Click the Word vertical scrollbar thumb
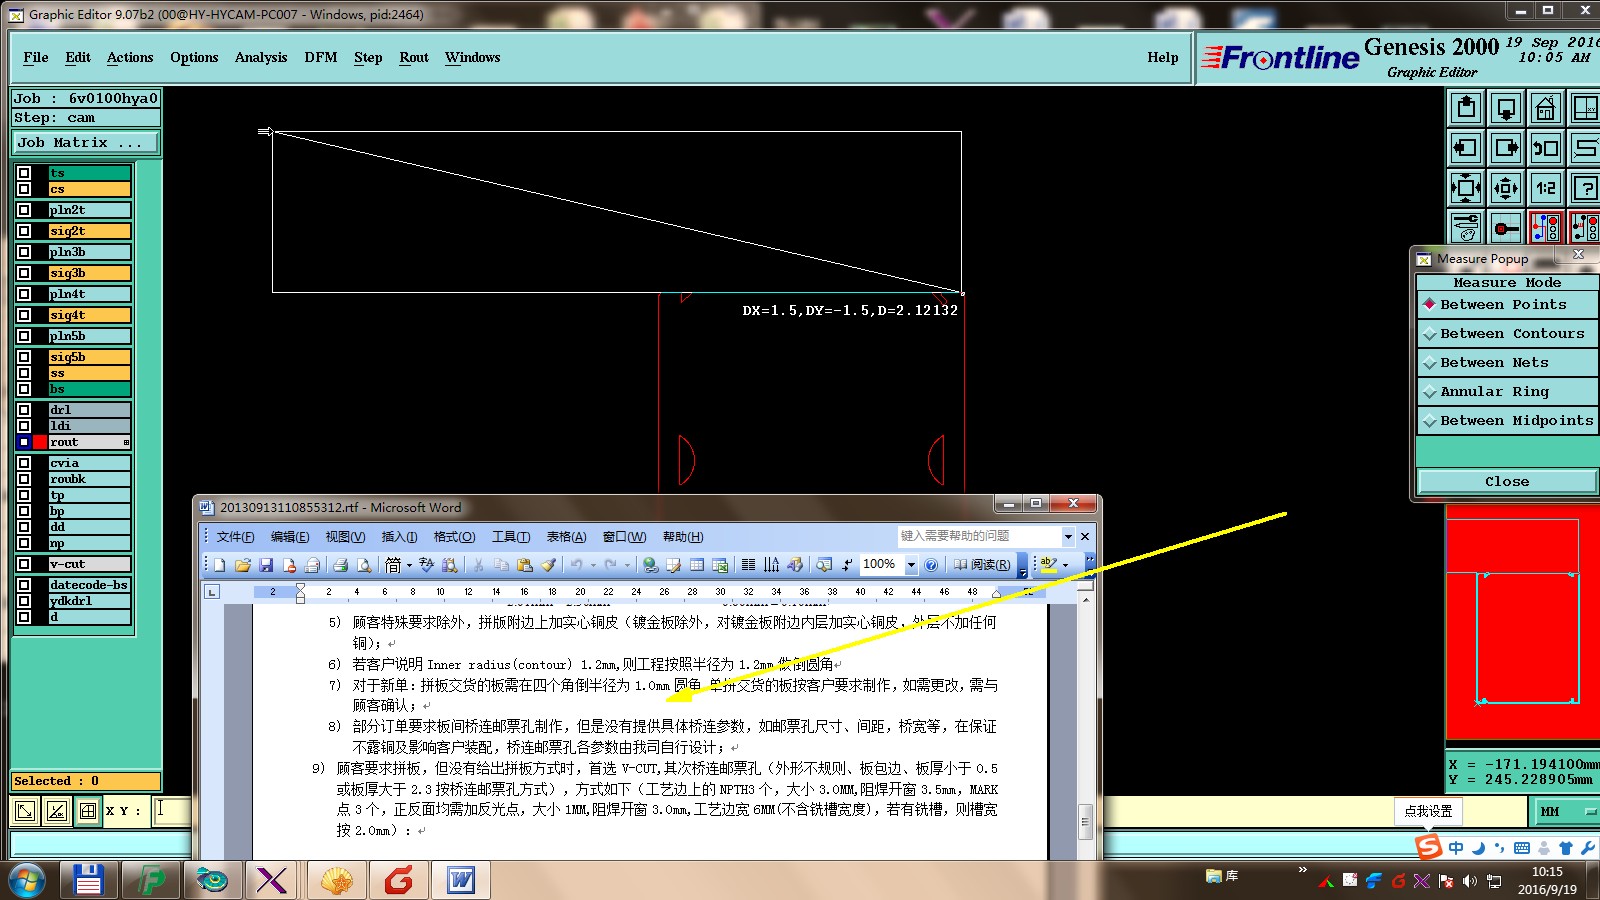 1085,822
